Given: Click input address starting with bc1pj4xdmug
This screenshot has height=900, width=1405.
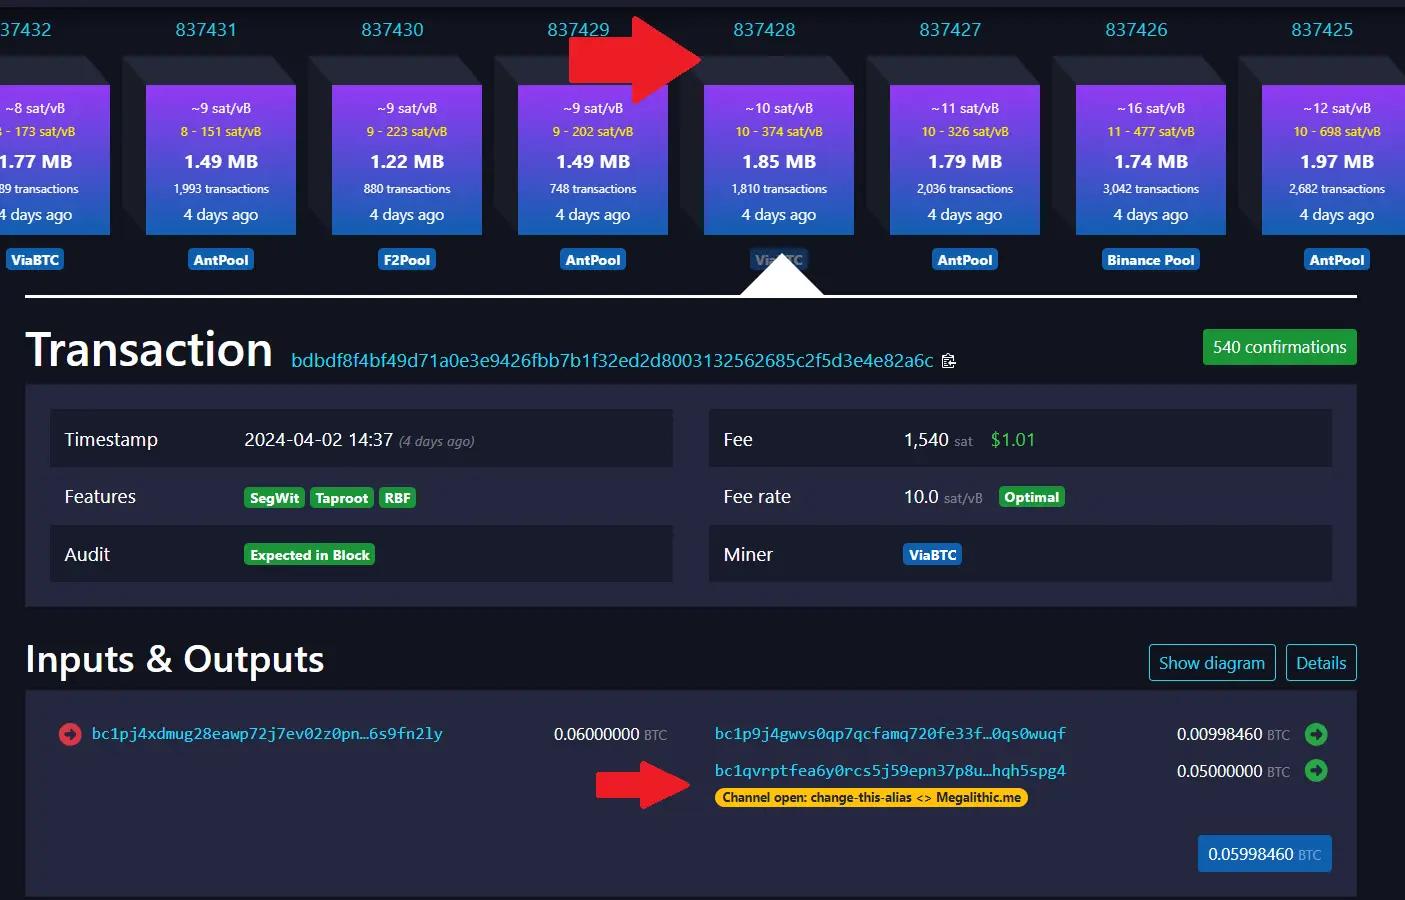Looking at the screenshot, I should point(266,733).
